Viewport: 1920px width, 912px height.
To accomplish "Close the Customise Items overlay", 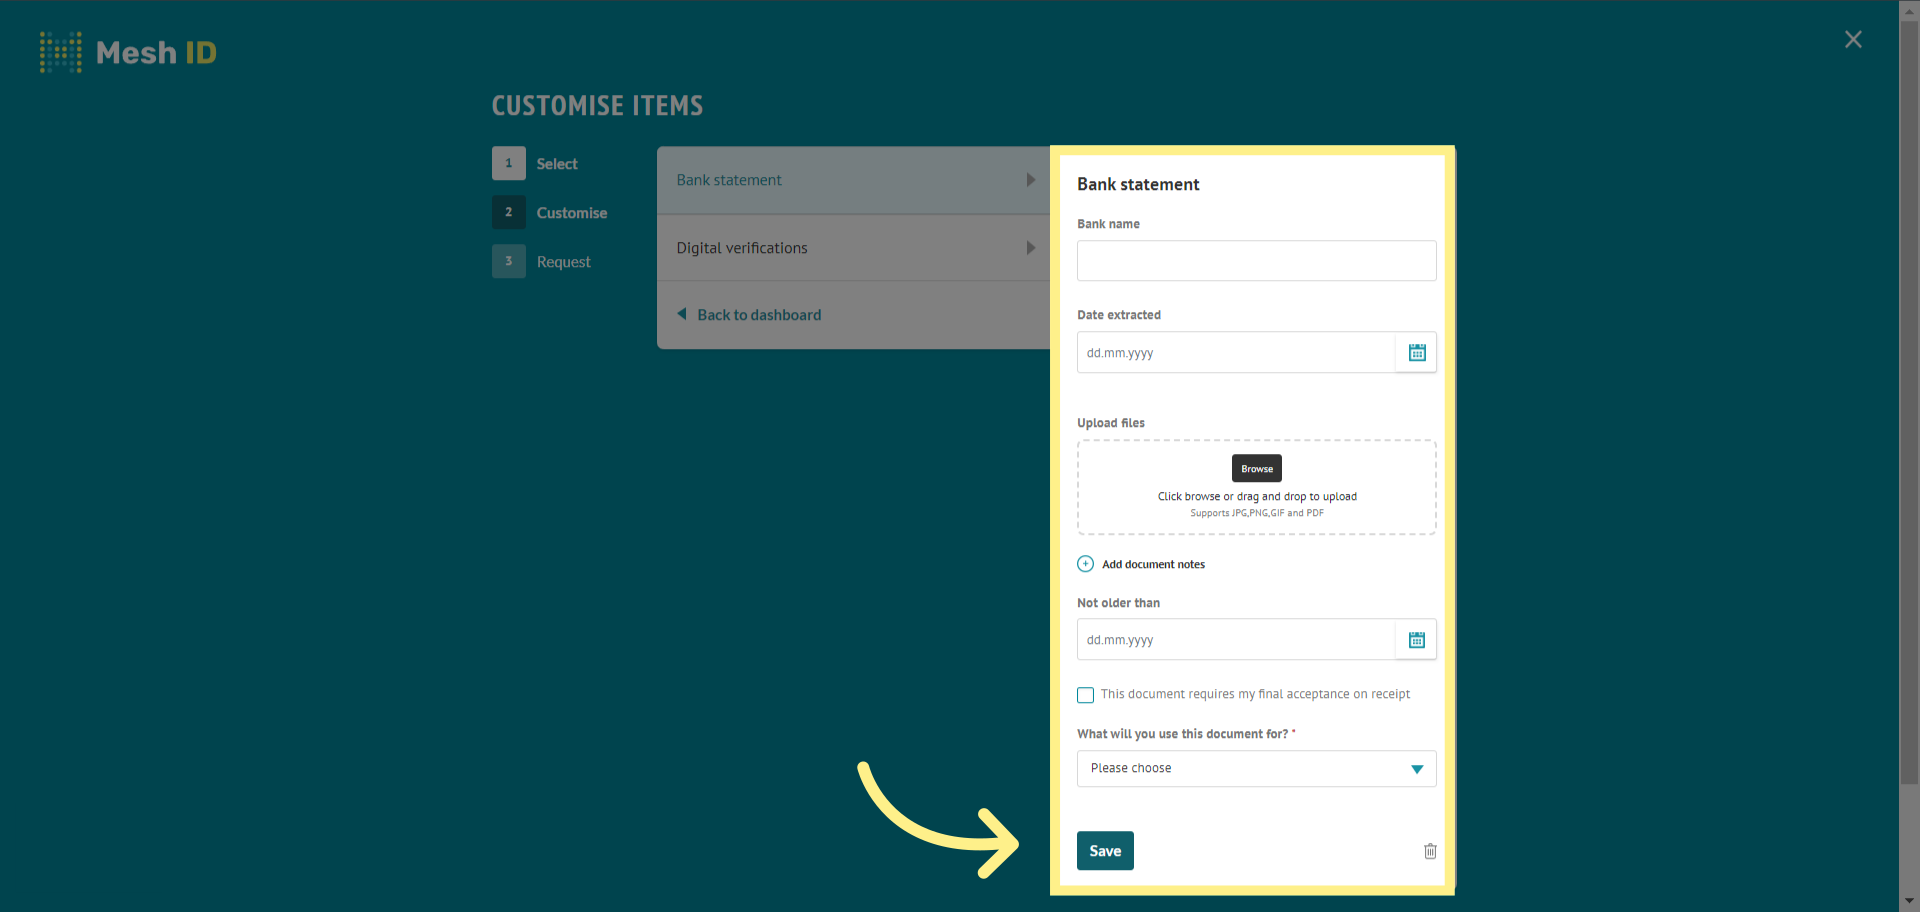I will (x=1853, y=39).
